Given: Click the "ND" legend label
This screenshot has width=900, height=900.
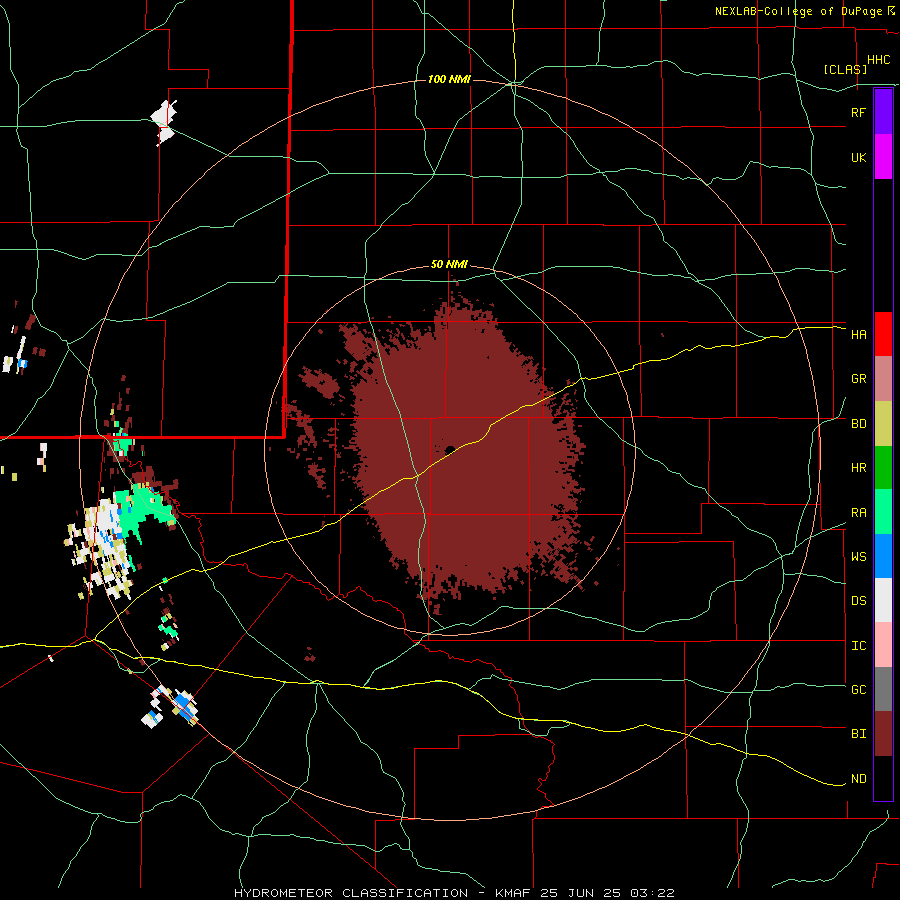Looking at the screenshot, I should point(858,779).
